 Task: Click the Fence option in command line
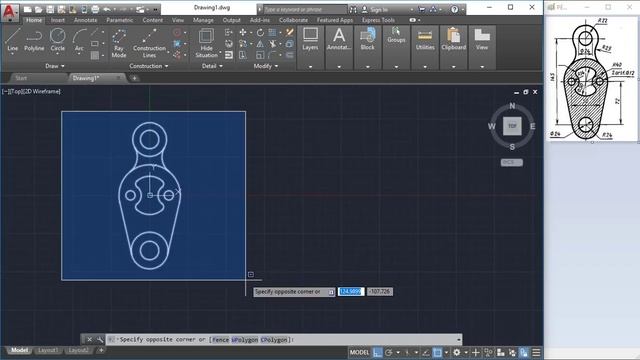[x=220, y=340]
